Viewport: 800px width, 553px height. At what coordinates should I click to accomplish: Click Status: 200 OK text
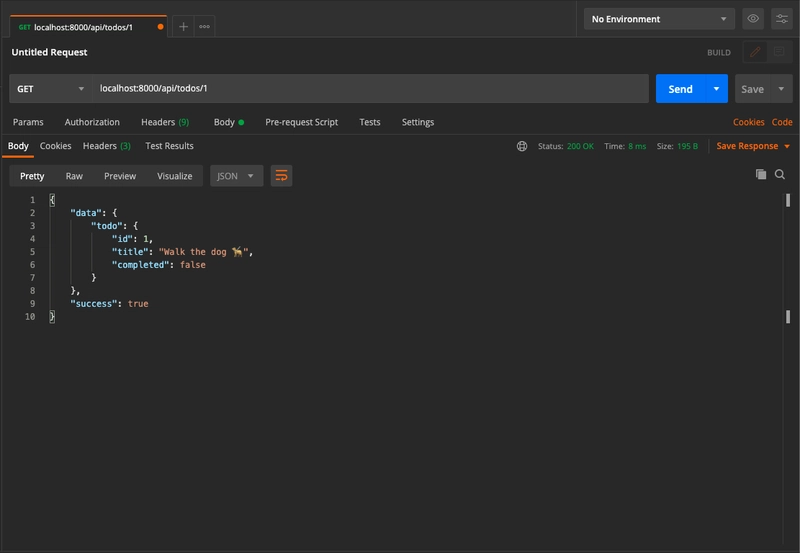565,146
